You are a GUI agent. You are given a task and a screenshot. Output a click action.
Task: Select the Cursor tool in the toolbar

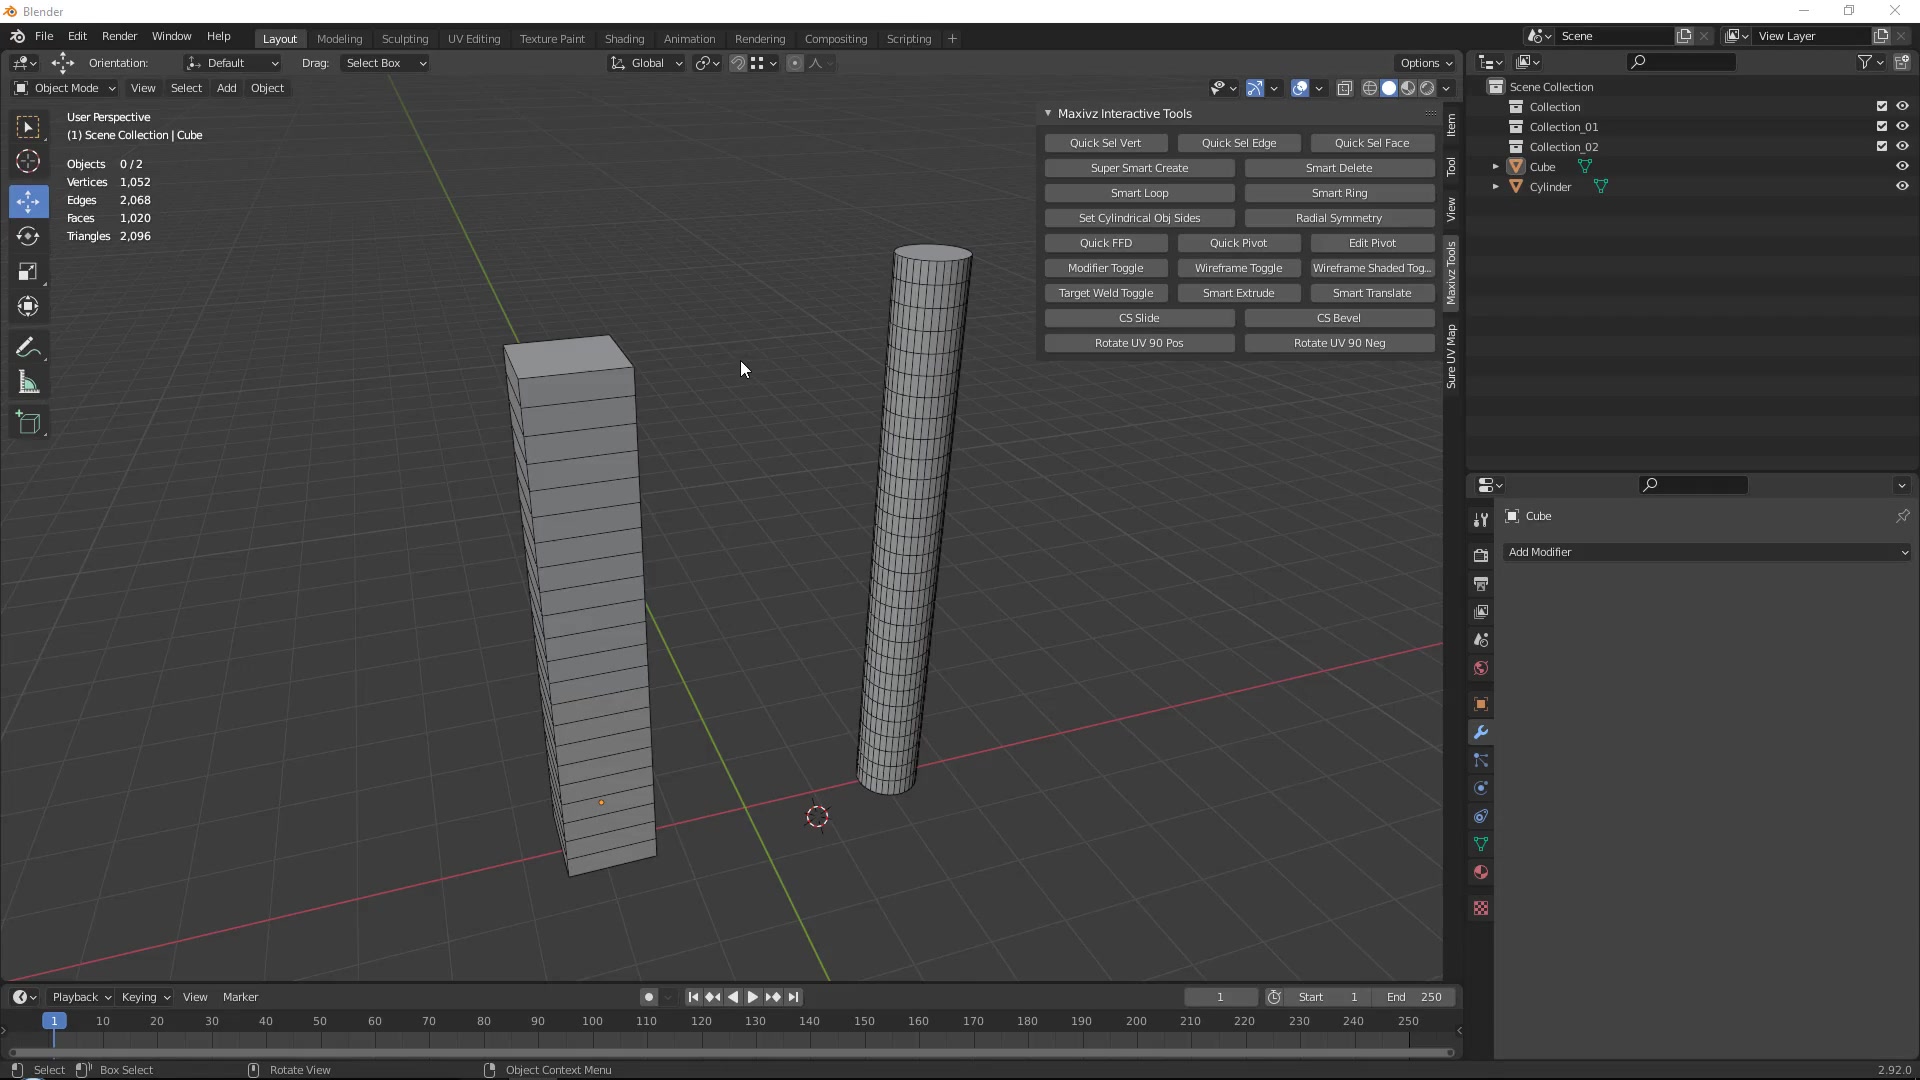click(28, 162)
